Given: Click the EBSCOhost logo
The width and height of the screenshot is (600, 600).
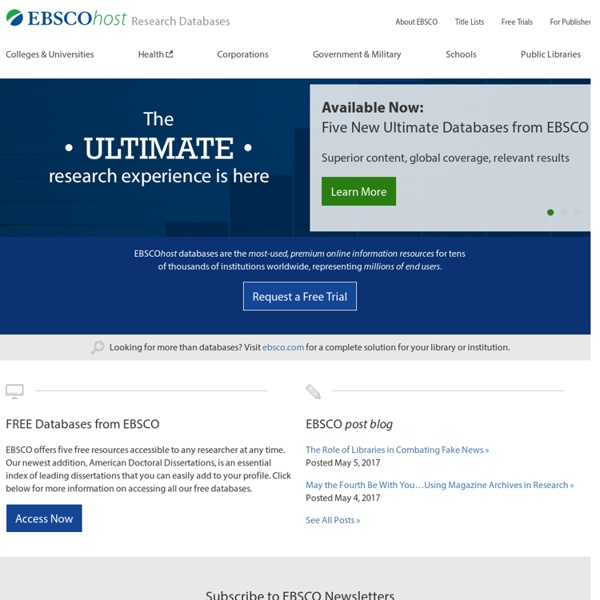Looking at the screenshot, I should click(x=66, y=18).
